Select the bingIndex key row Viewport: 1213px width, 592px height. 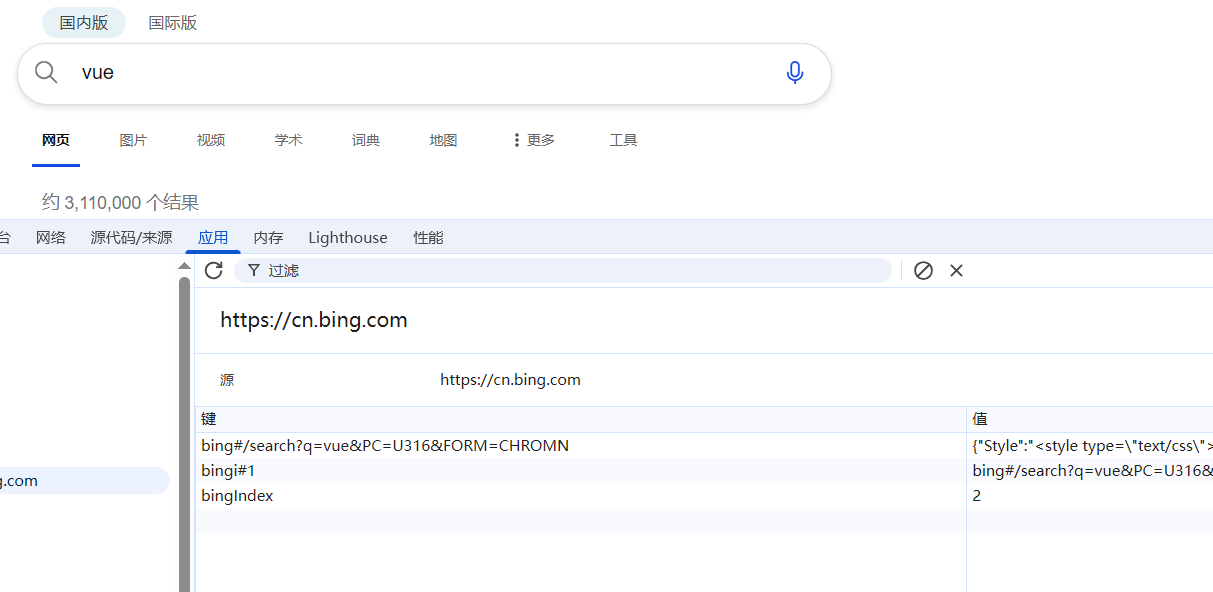580,495
